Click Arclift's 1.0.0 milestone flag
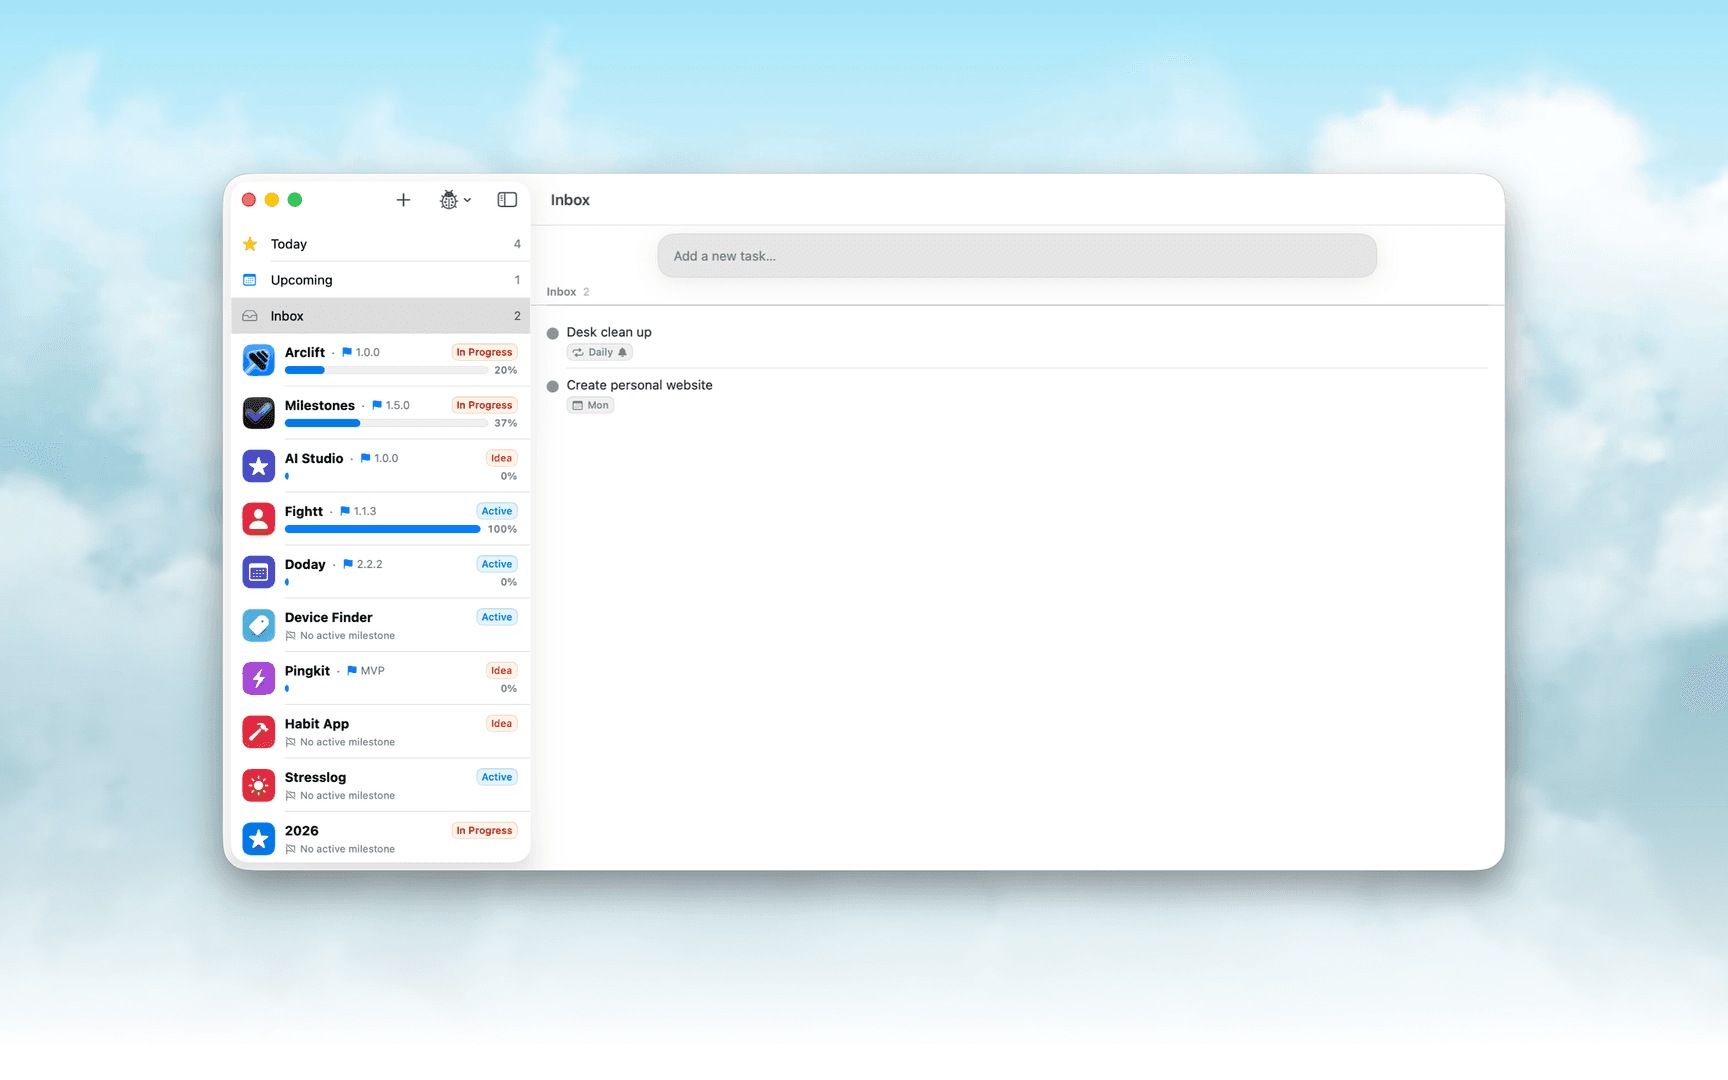 pyautogui.click(x=361, y=352)
